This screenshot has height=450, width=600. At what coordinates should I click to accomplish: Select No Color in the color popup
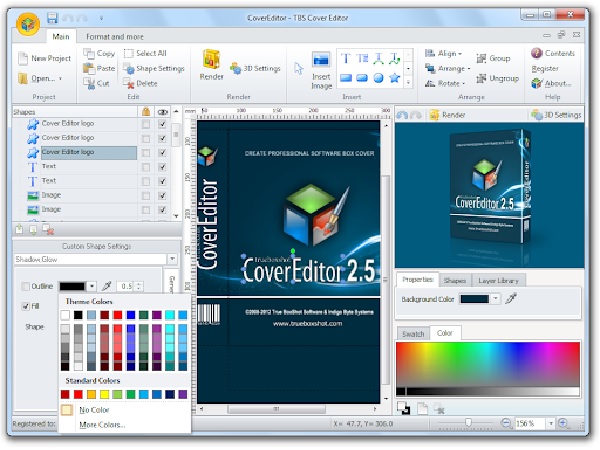click(x=97, y=410)
